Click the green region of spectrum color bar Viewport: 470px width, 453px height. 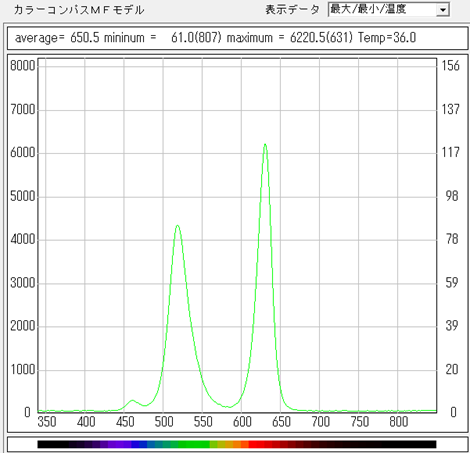click(193, 444)
